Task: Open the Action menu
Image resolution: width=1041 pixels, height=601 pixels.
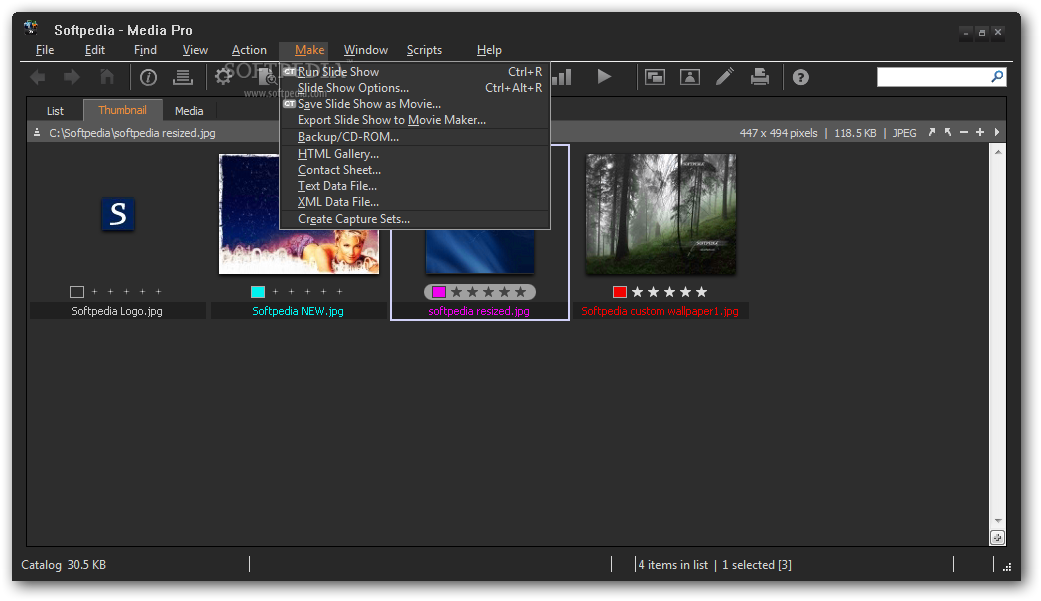Action: click(249, 50)
